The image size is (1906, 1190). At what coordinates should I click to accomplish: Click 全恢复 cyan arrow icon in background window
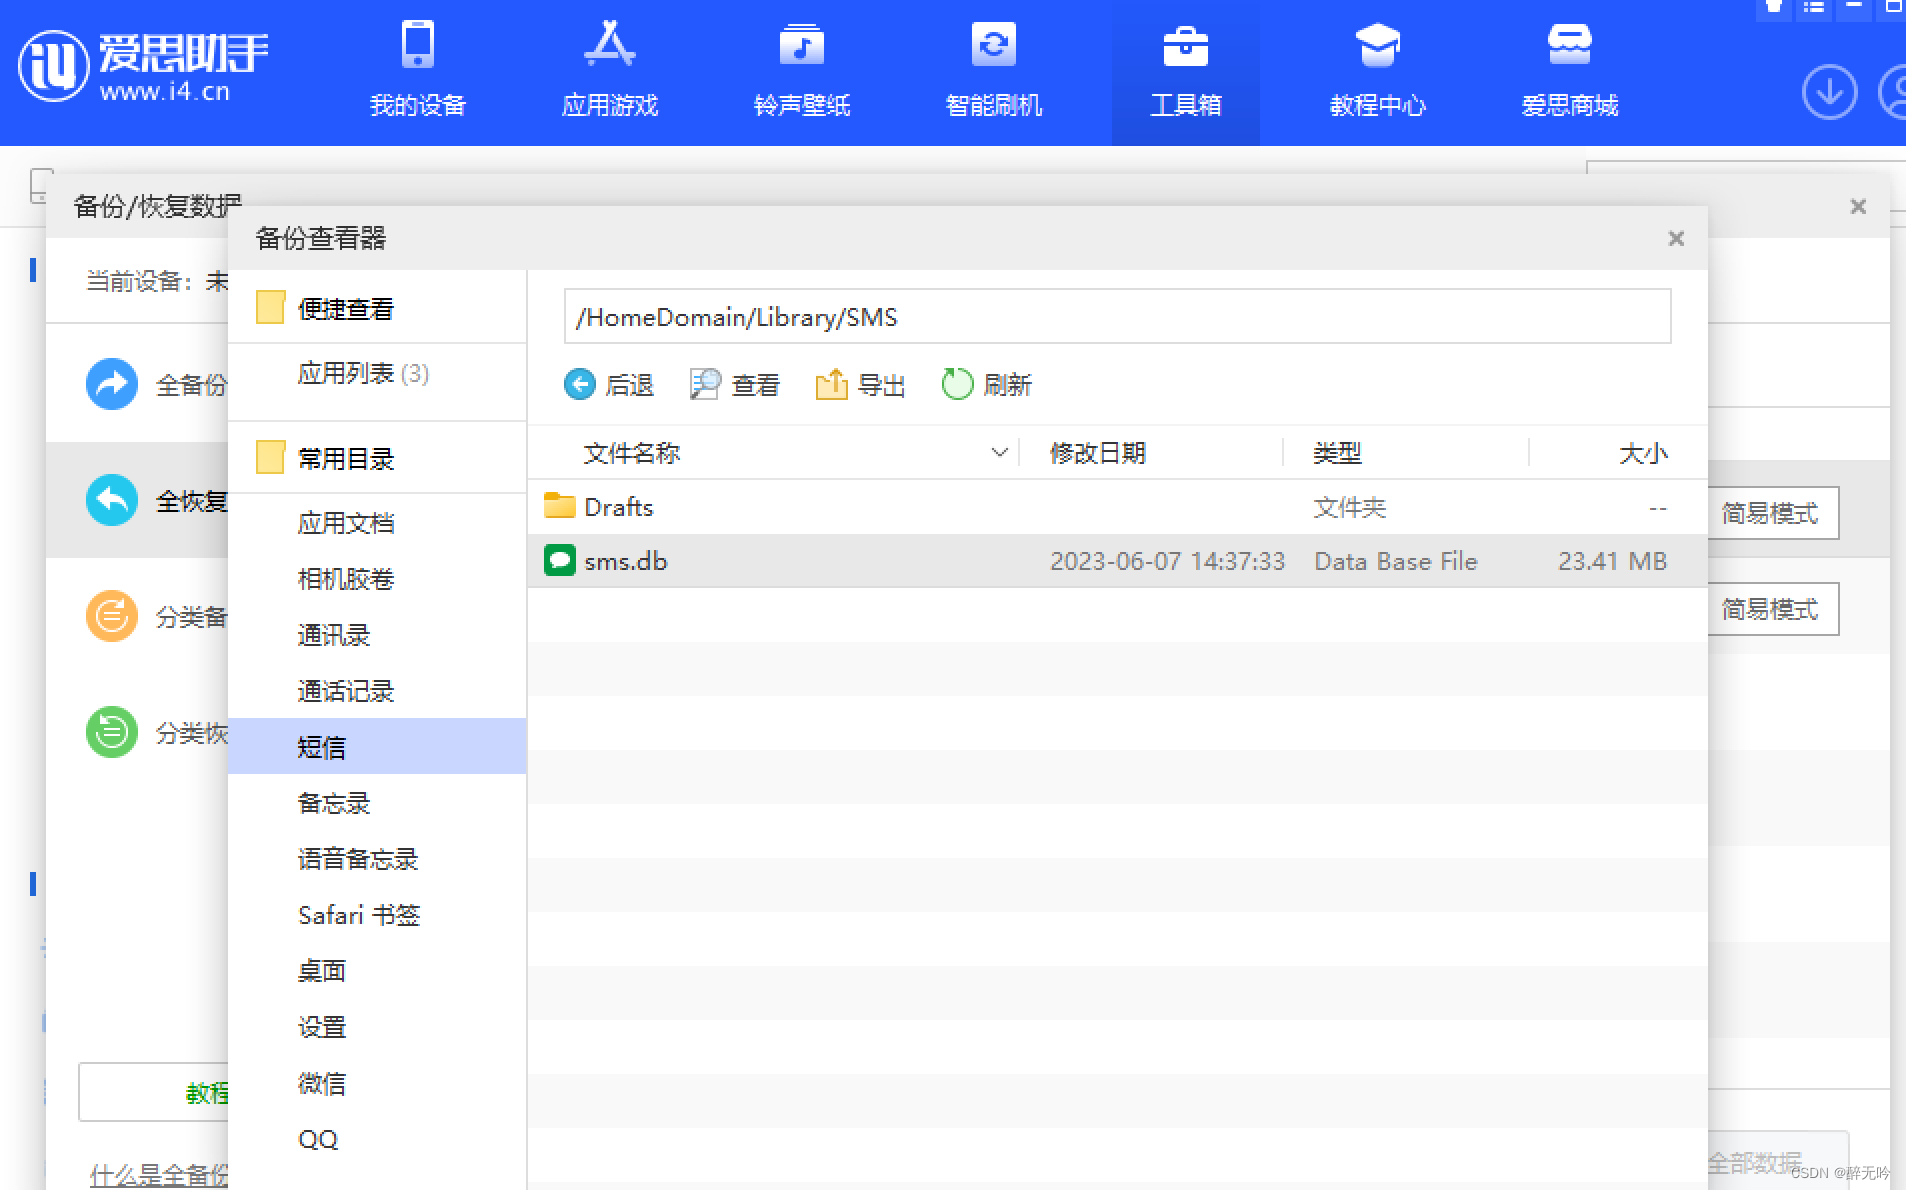pos(111,500)
